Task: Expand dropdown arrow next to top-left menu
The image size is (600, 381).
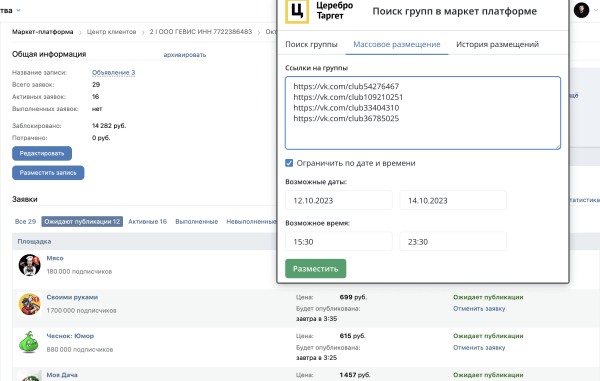Action: click(18, 10)
